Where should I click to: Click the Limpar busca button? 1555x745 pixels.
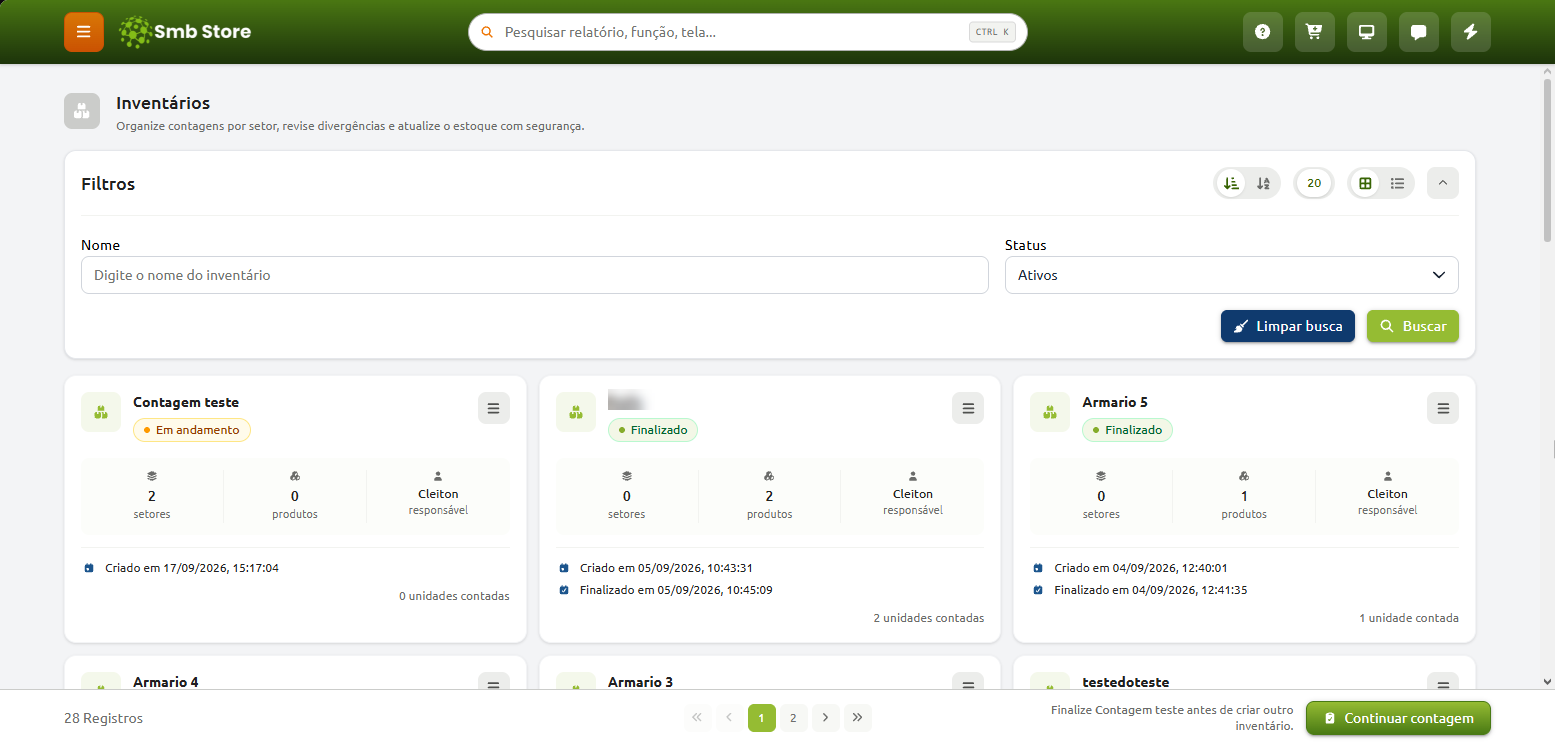click(1288, 326)
